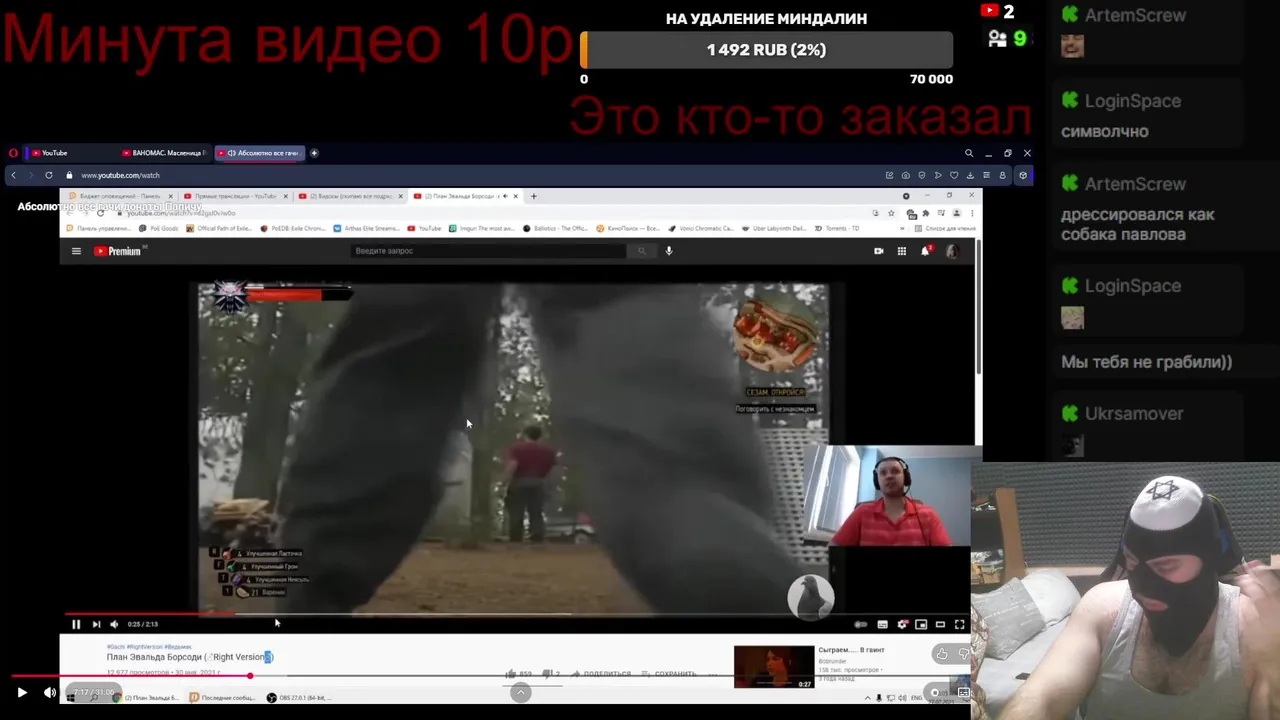1280x720 pixels.
Task: Open YouTube hamburger guide menu
Action: 76,251
